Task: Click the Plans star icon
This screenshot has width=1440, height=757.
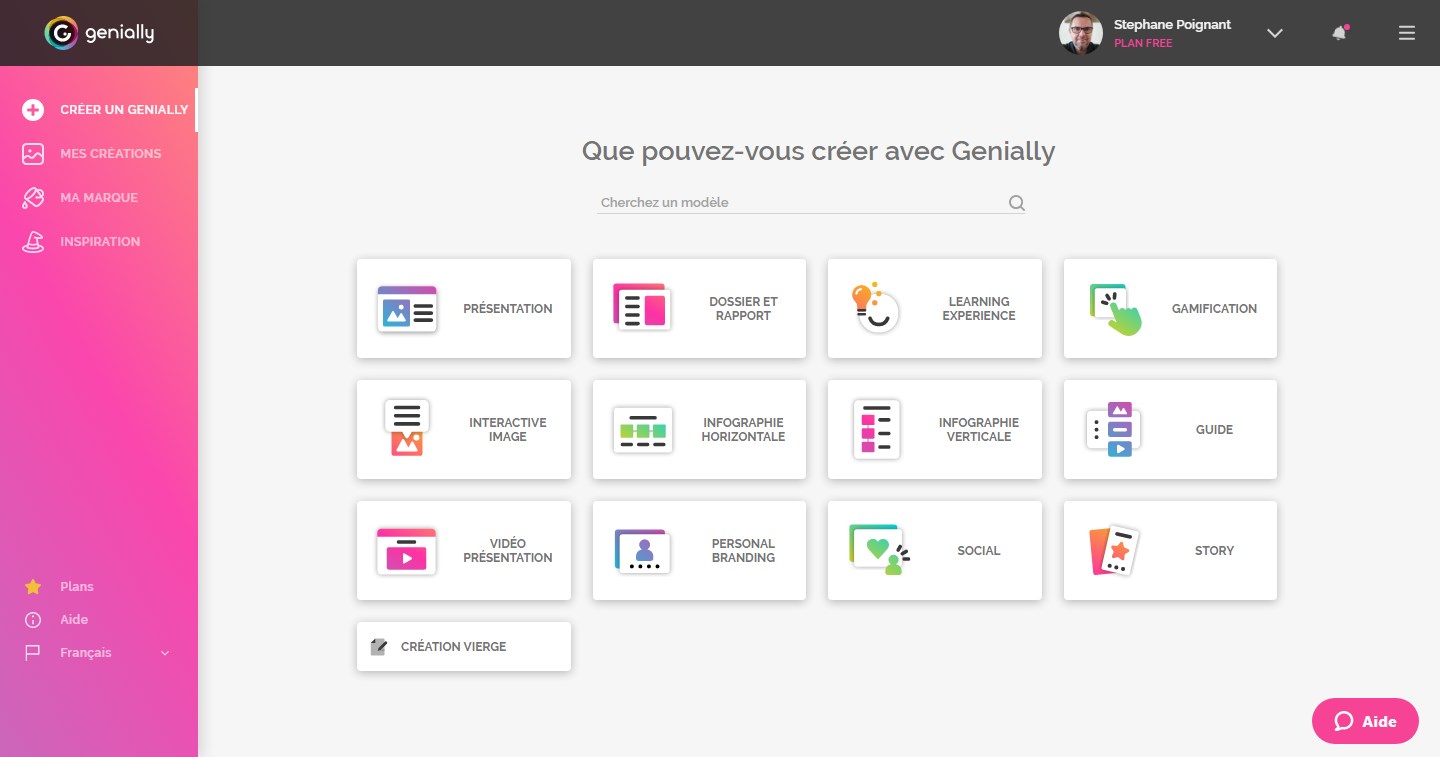Action: tap(33, 587)
